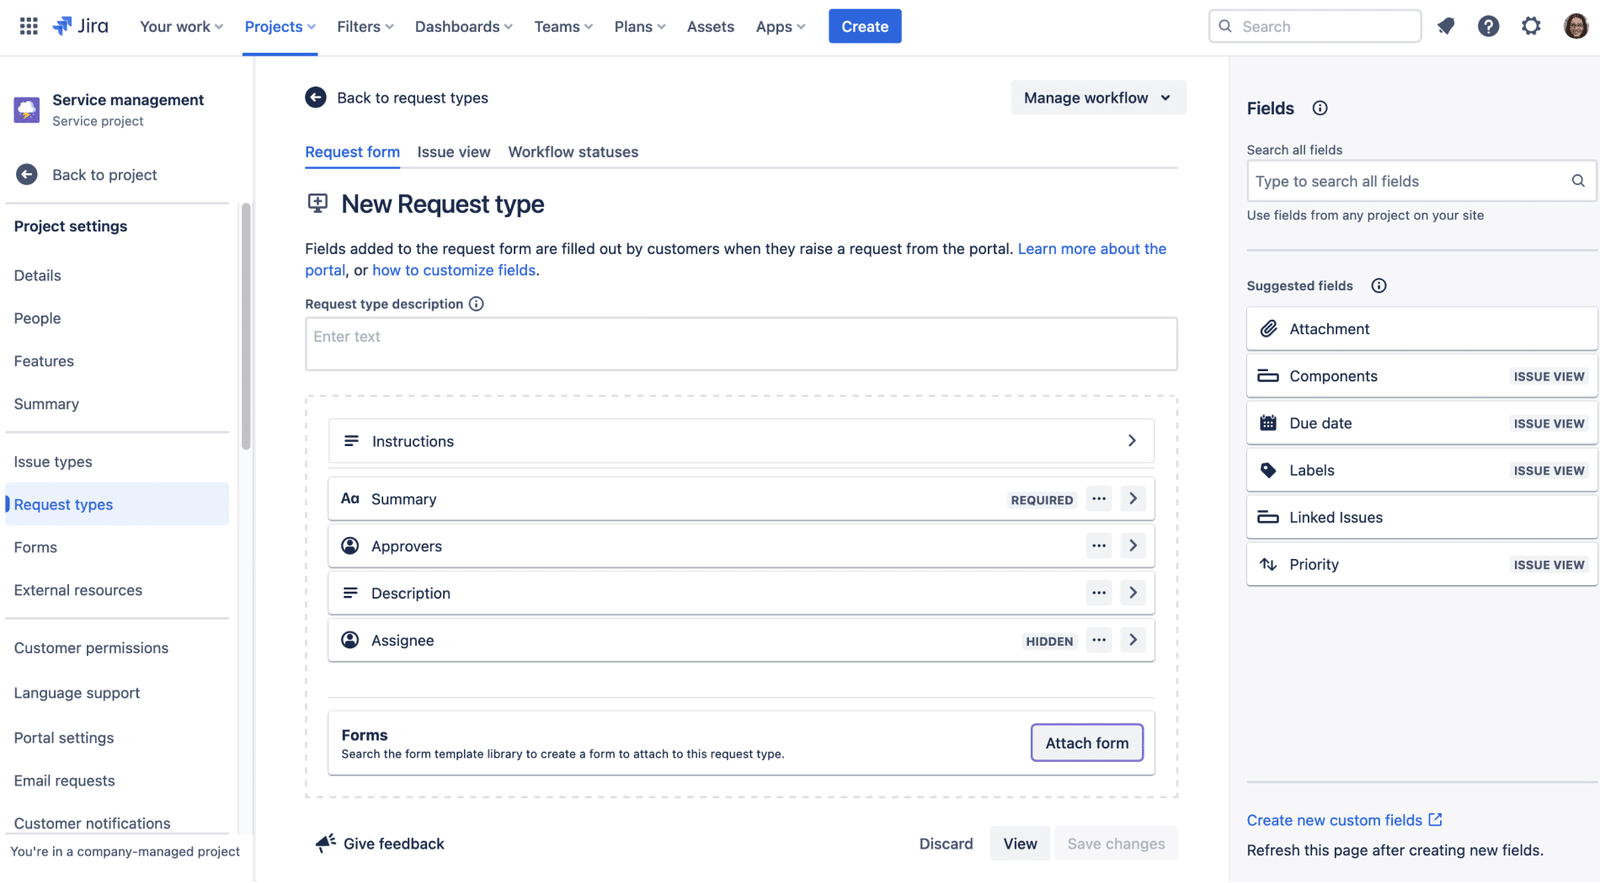Open the settings gear icon
Viewport: 1600px width, 883px height.
tap(1531, 26)
